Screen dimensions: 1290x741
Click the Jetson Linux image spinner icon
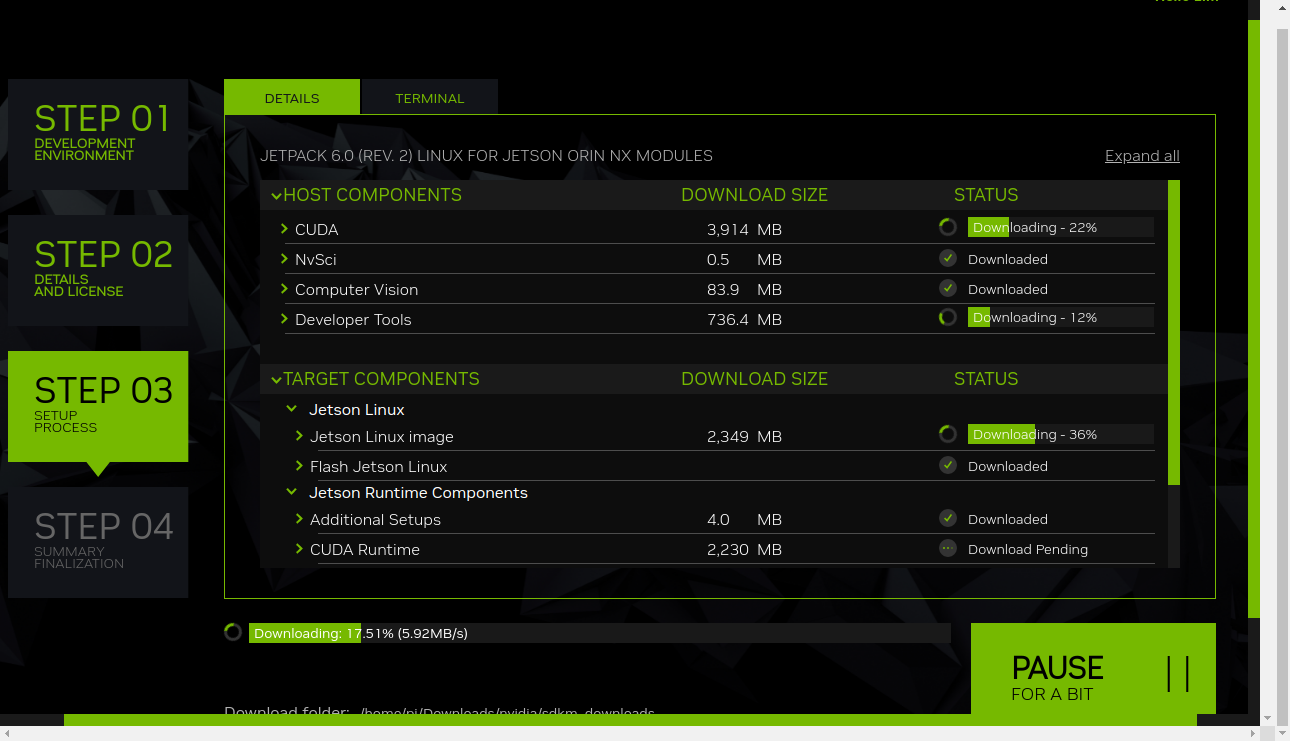(948, 434)
